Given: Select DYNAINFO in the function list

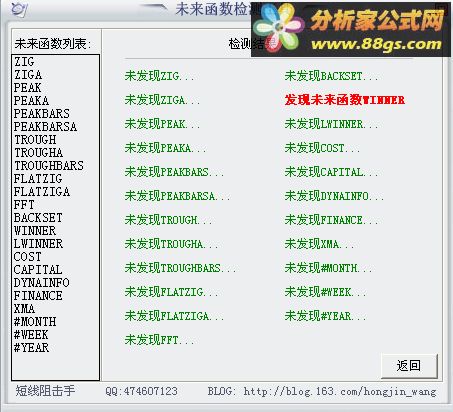Looking at the screenshot, I should tap(42, 283).
